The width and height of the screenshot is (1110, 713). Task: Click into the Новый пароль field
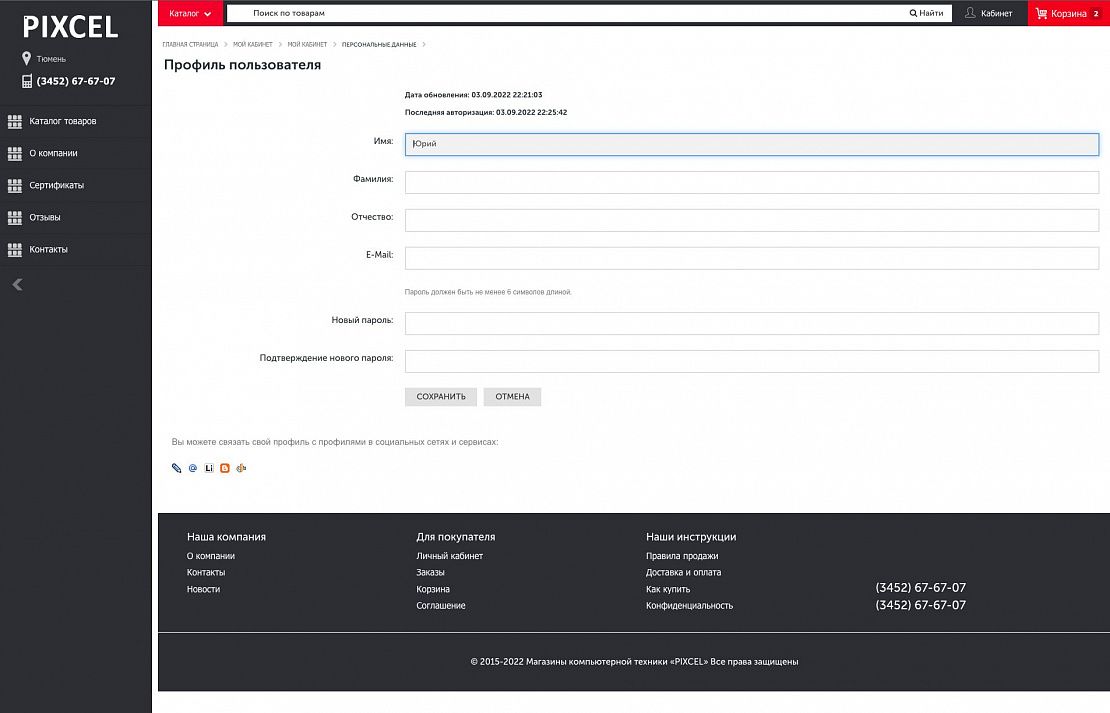(751, 323)
